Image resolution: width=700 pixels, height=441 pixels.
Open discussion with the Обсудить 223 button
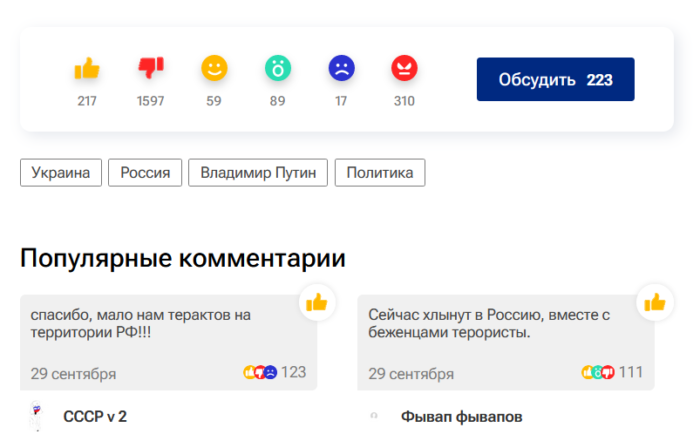(555, 79)
